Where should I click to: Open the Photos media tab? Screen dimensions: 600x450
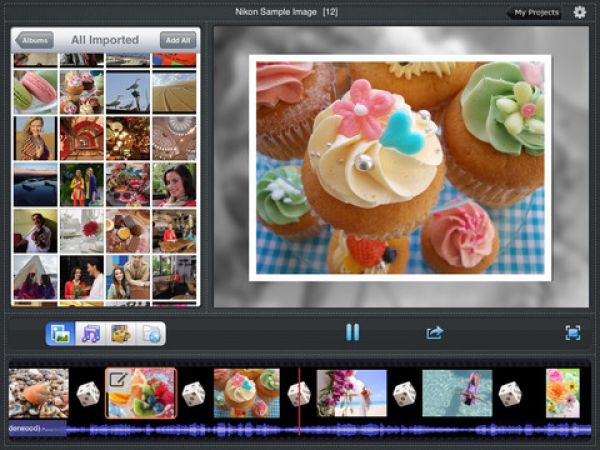[61, 334]
